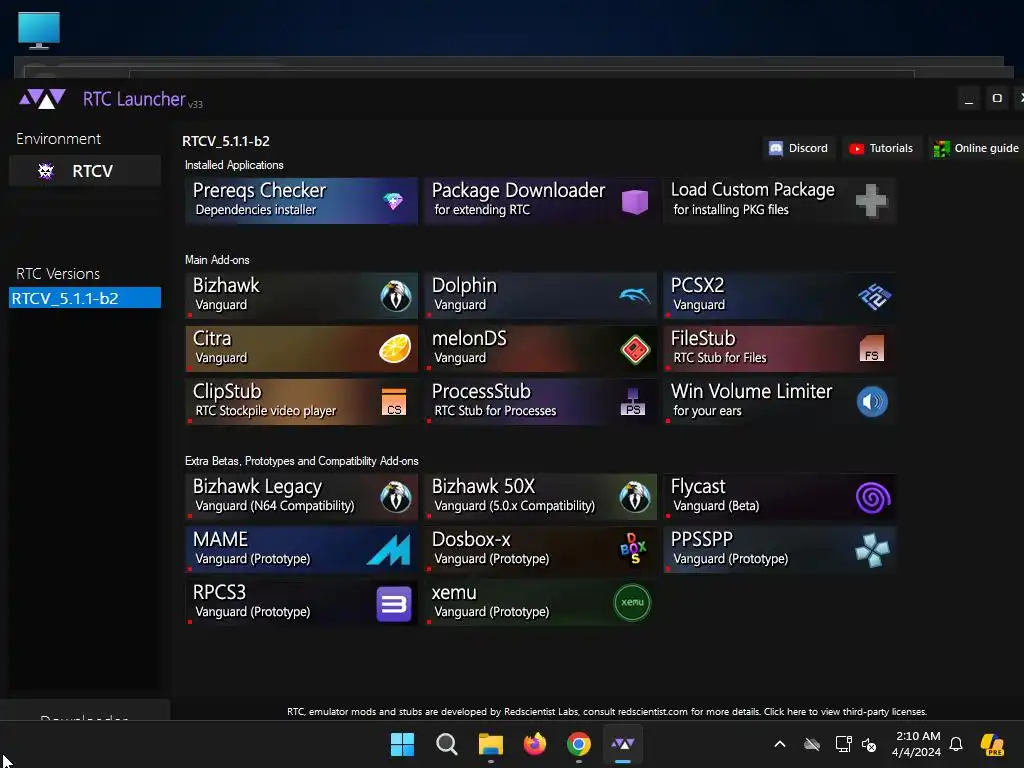Image resolution: width=1024 pixels, height=768 pixels.
Task: Click the muted volume tray icon
Action: point(869,744)
